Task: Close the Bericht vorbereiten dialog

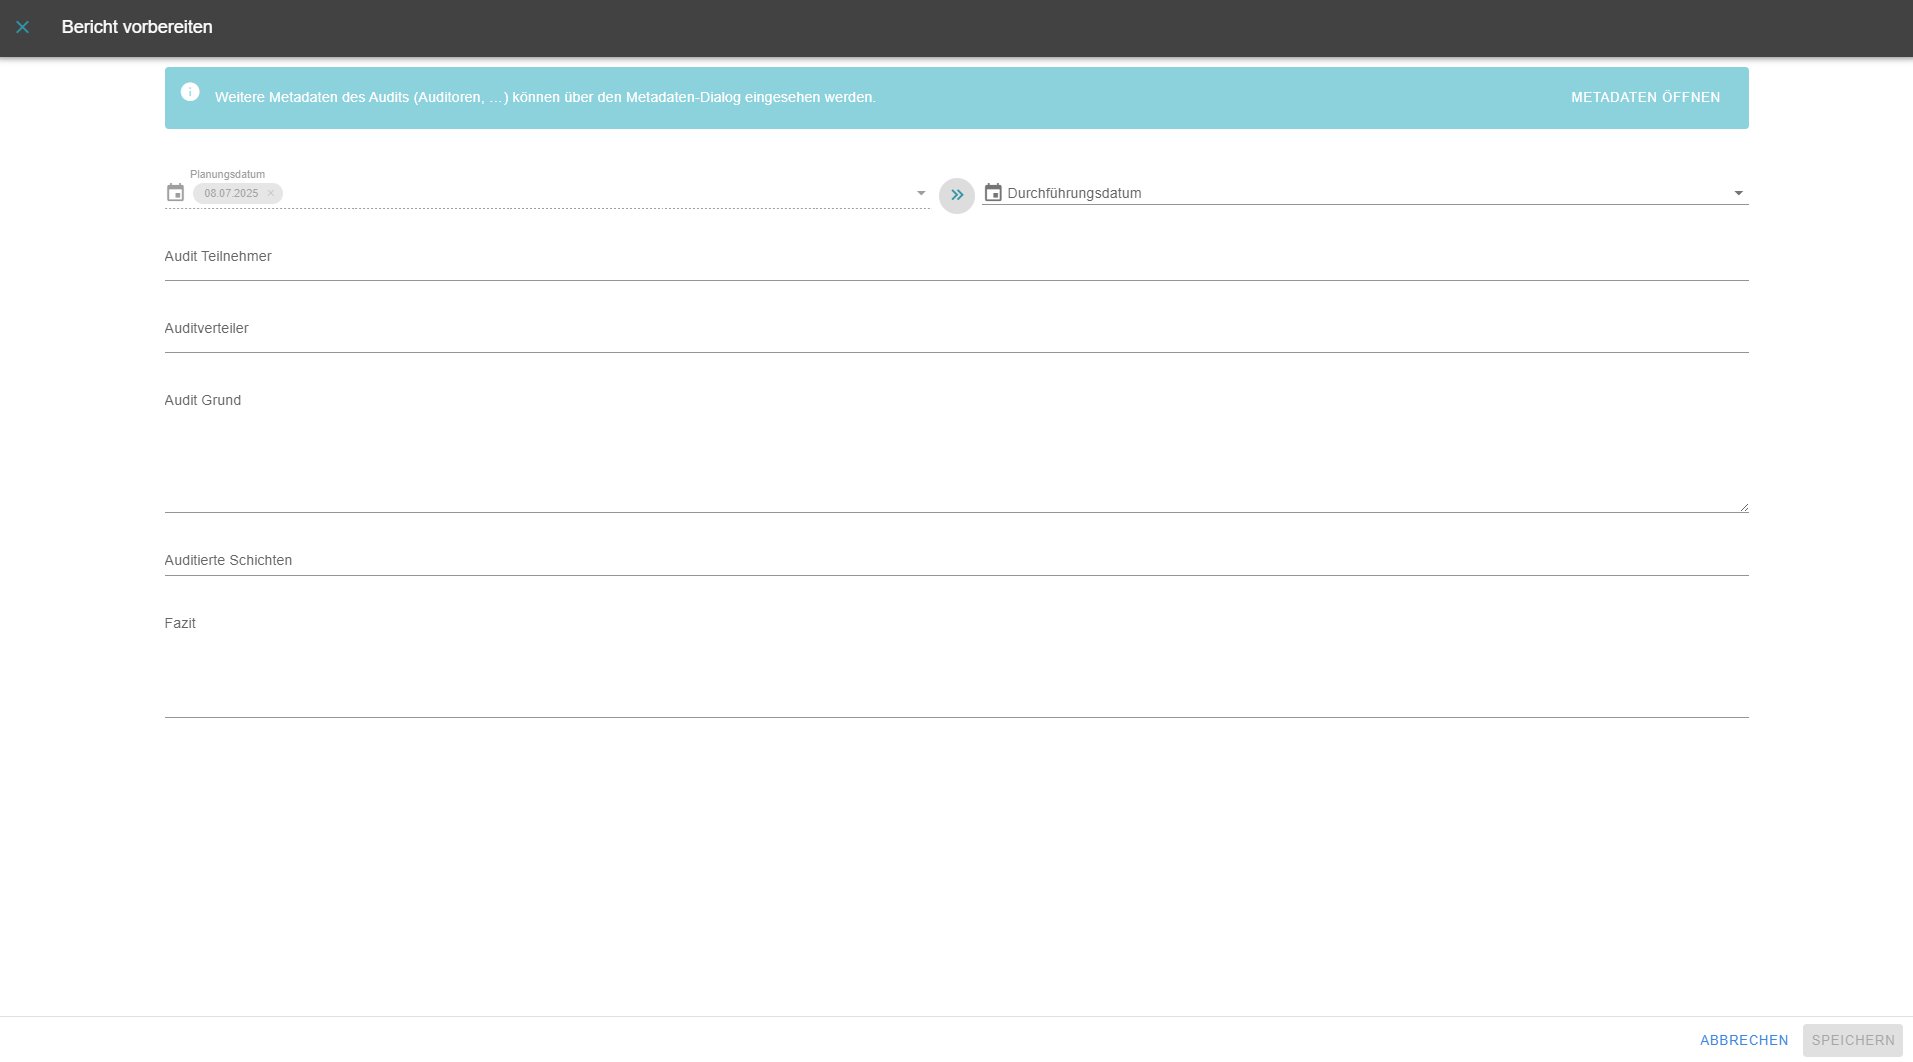Action: (22, 27)
